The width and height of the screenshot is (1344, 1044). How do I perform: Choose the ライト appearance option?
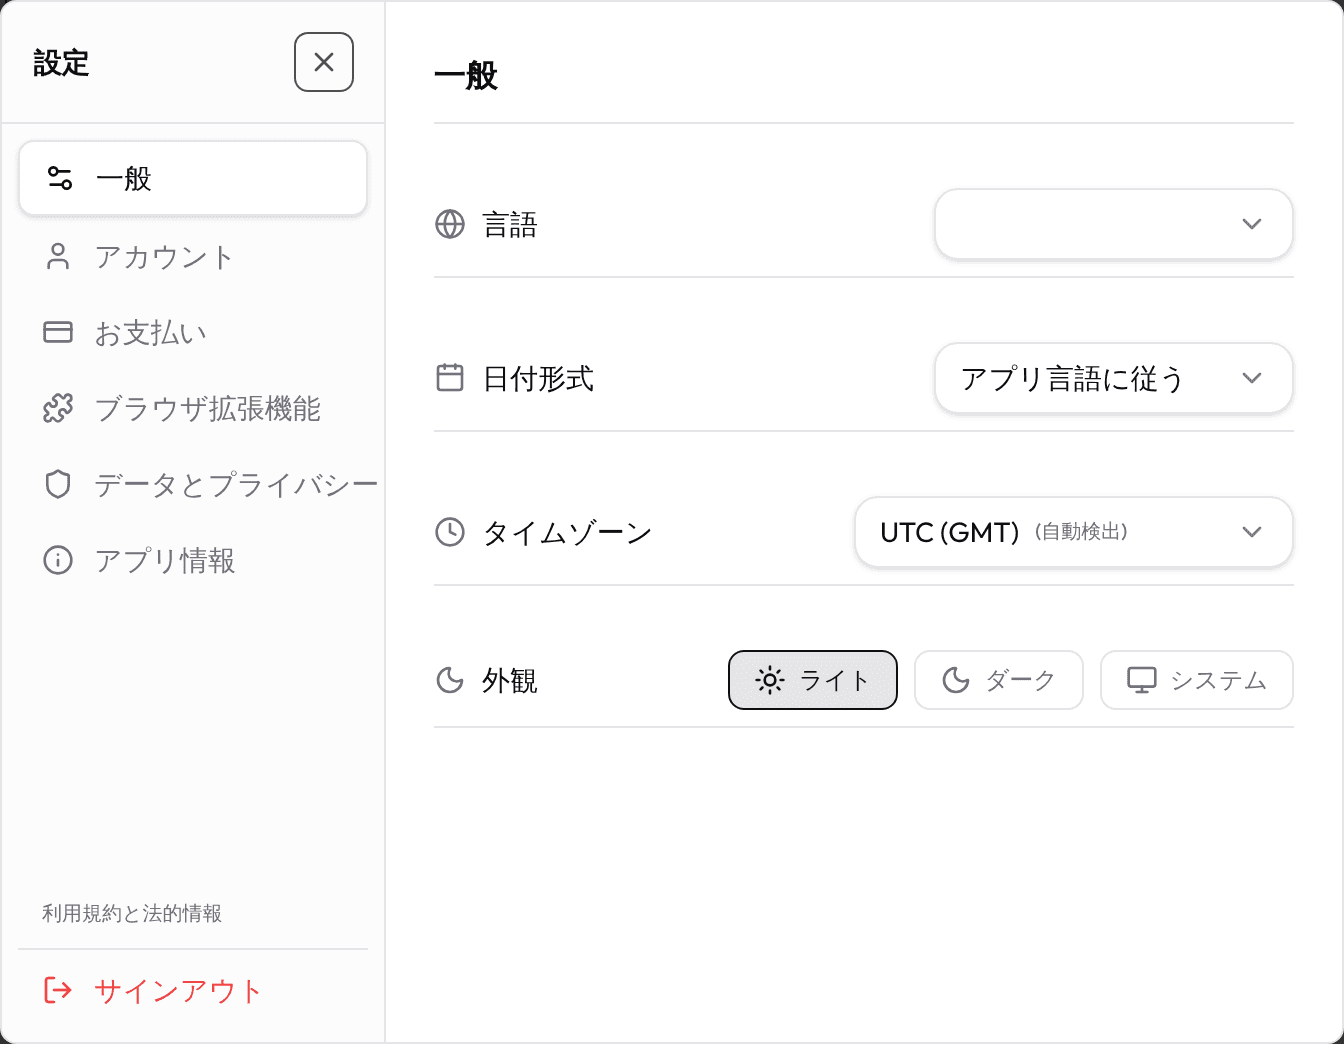[813, 680]
